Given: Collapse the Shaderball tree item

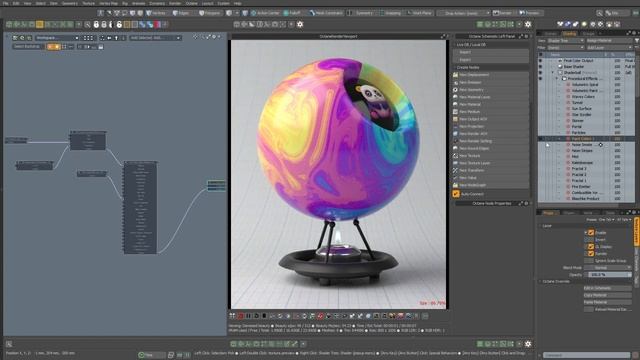Looking at the screenshot, I should coord(553,72).
